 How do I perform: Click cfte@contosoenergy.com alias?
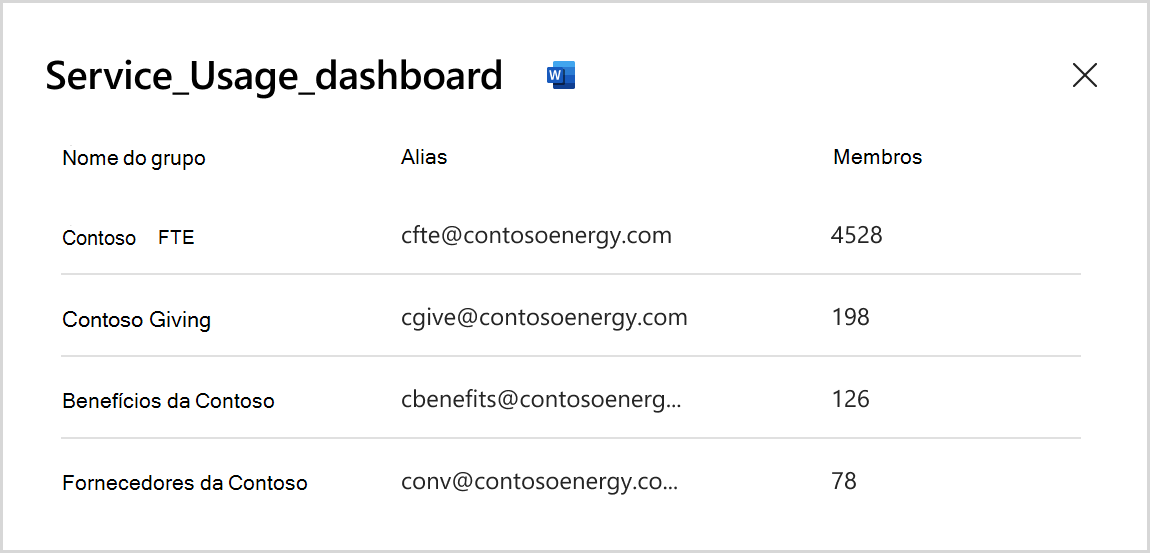(x=536, y=236)
